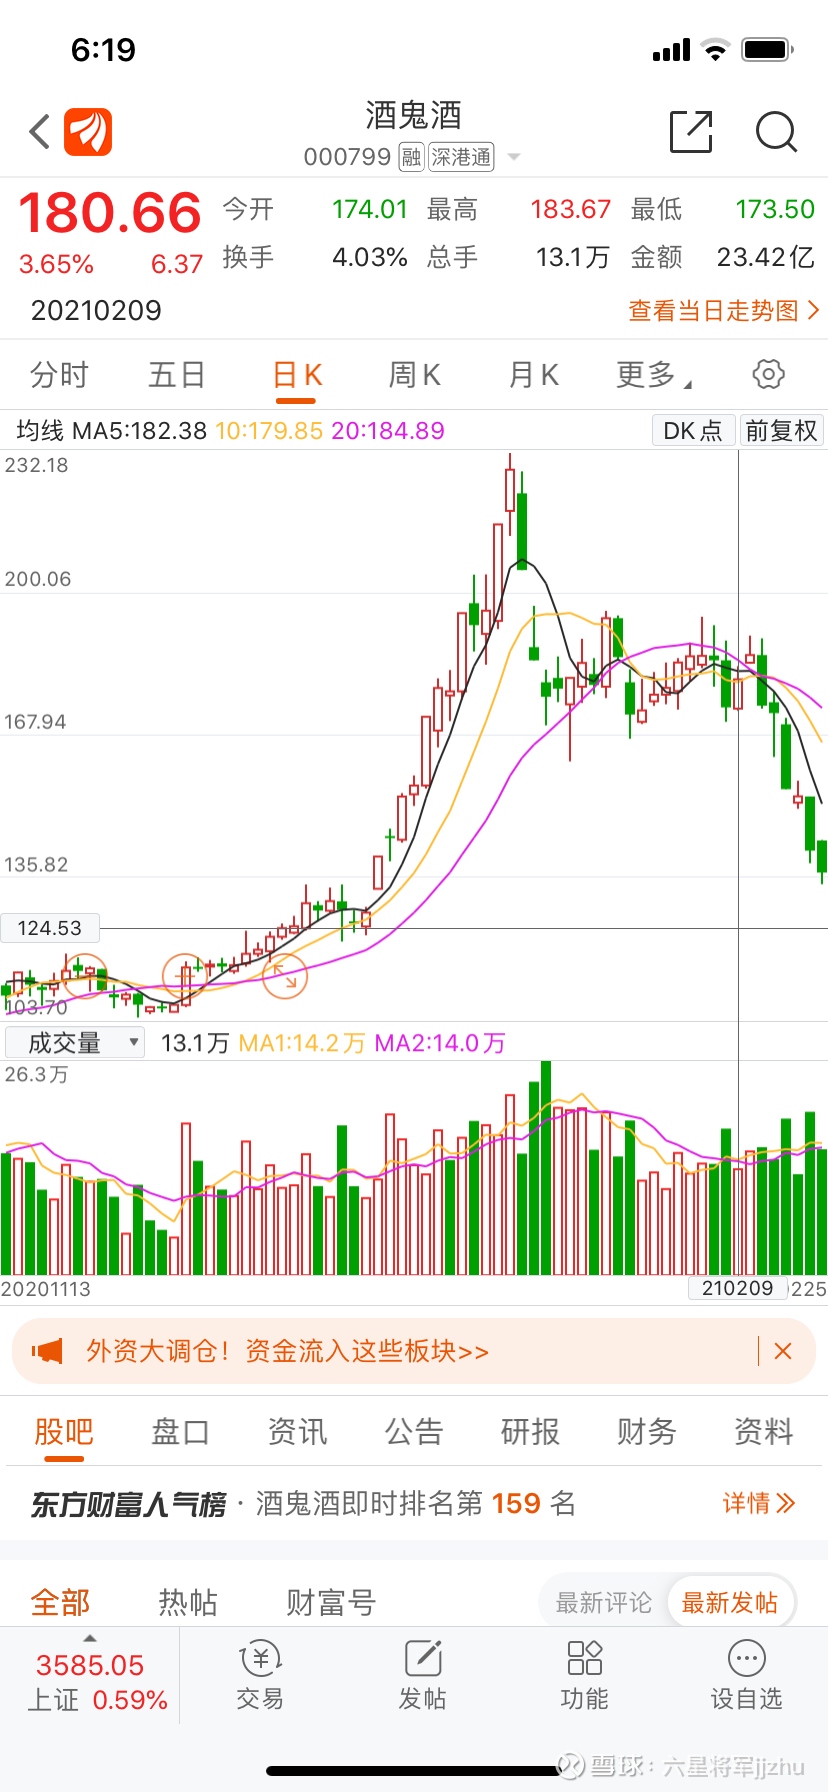This screenshot has height=1792, width=828.
Task: Open the 公告 tab
Action: point(414,1432)
